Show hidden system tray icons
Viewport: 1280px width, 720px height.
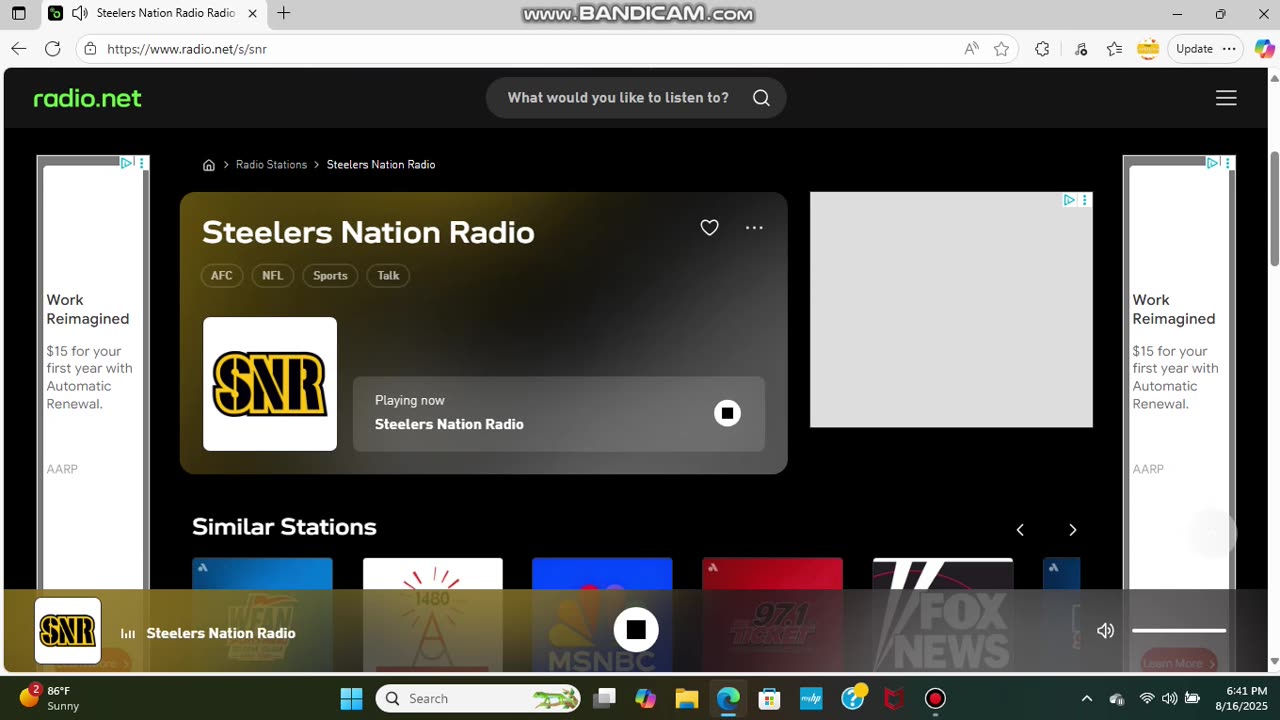(x=1087, y=698)
